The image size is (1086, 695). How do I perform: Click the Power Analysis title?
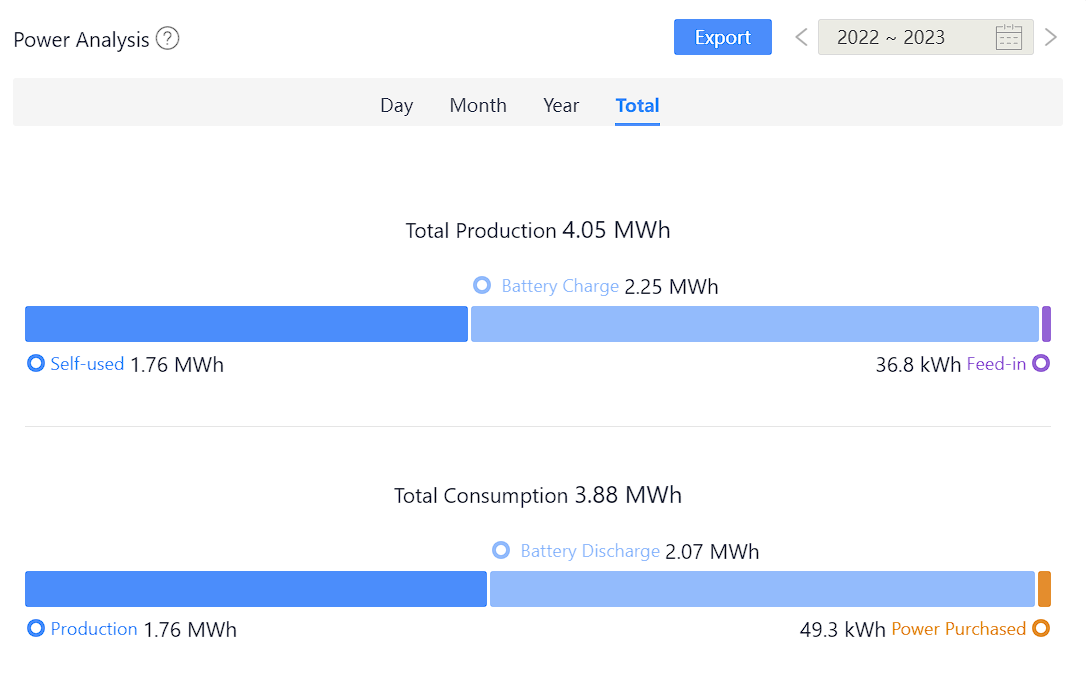click(x=81, y=39)
